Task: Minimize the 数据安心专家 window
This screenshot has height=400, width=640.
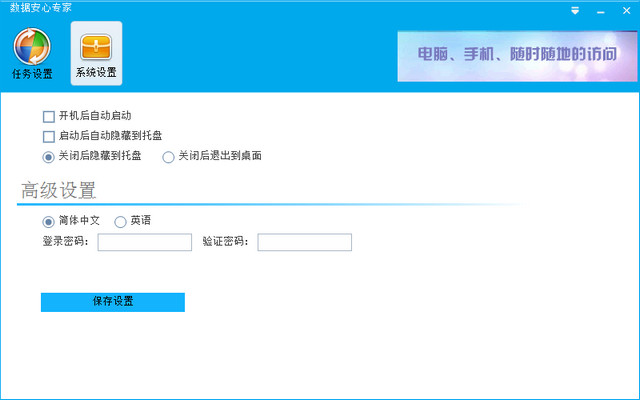Action: coord(600,11)
